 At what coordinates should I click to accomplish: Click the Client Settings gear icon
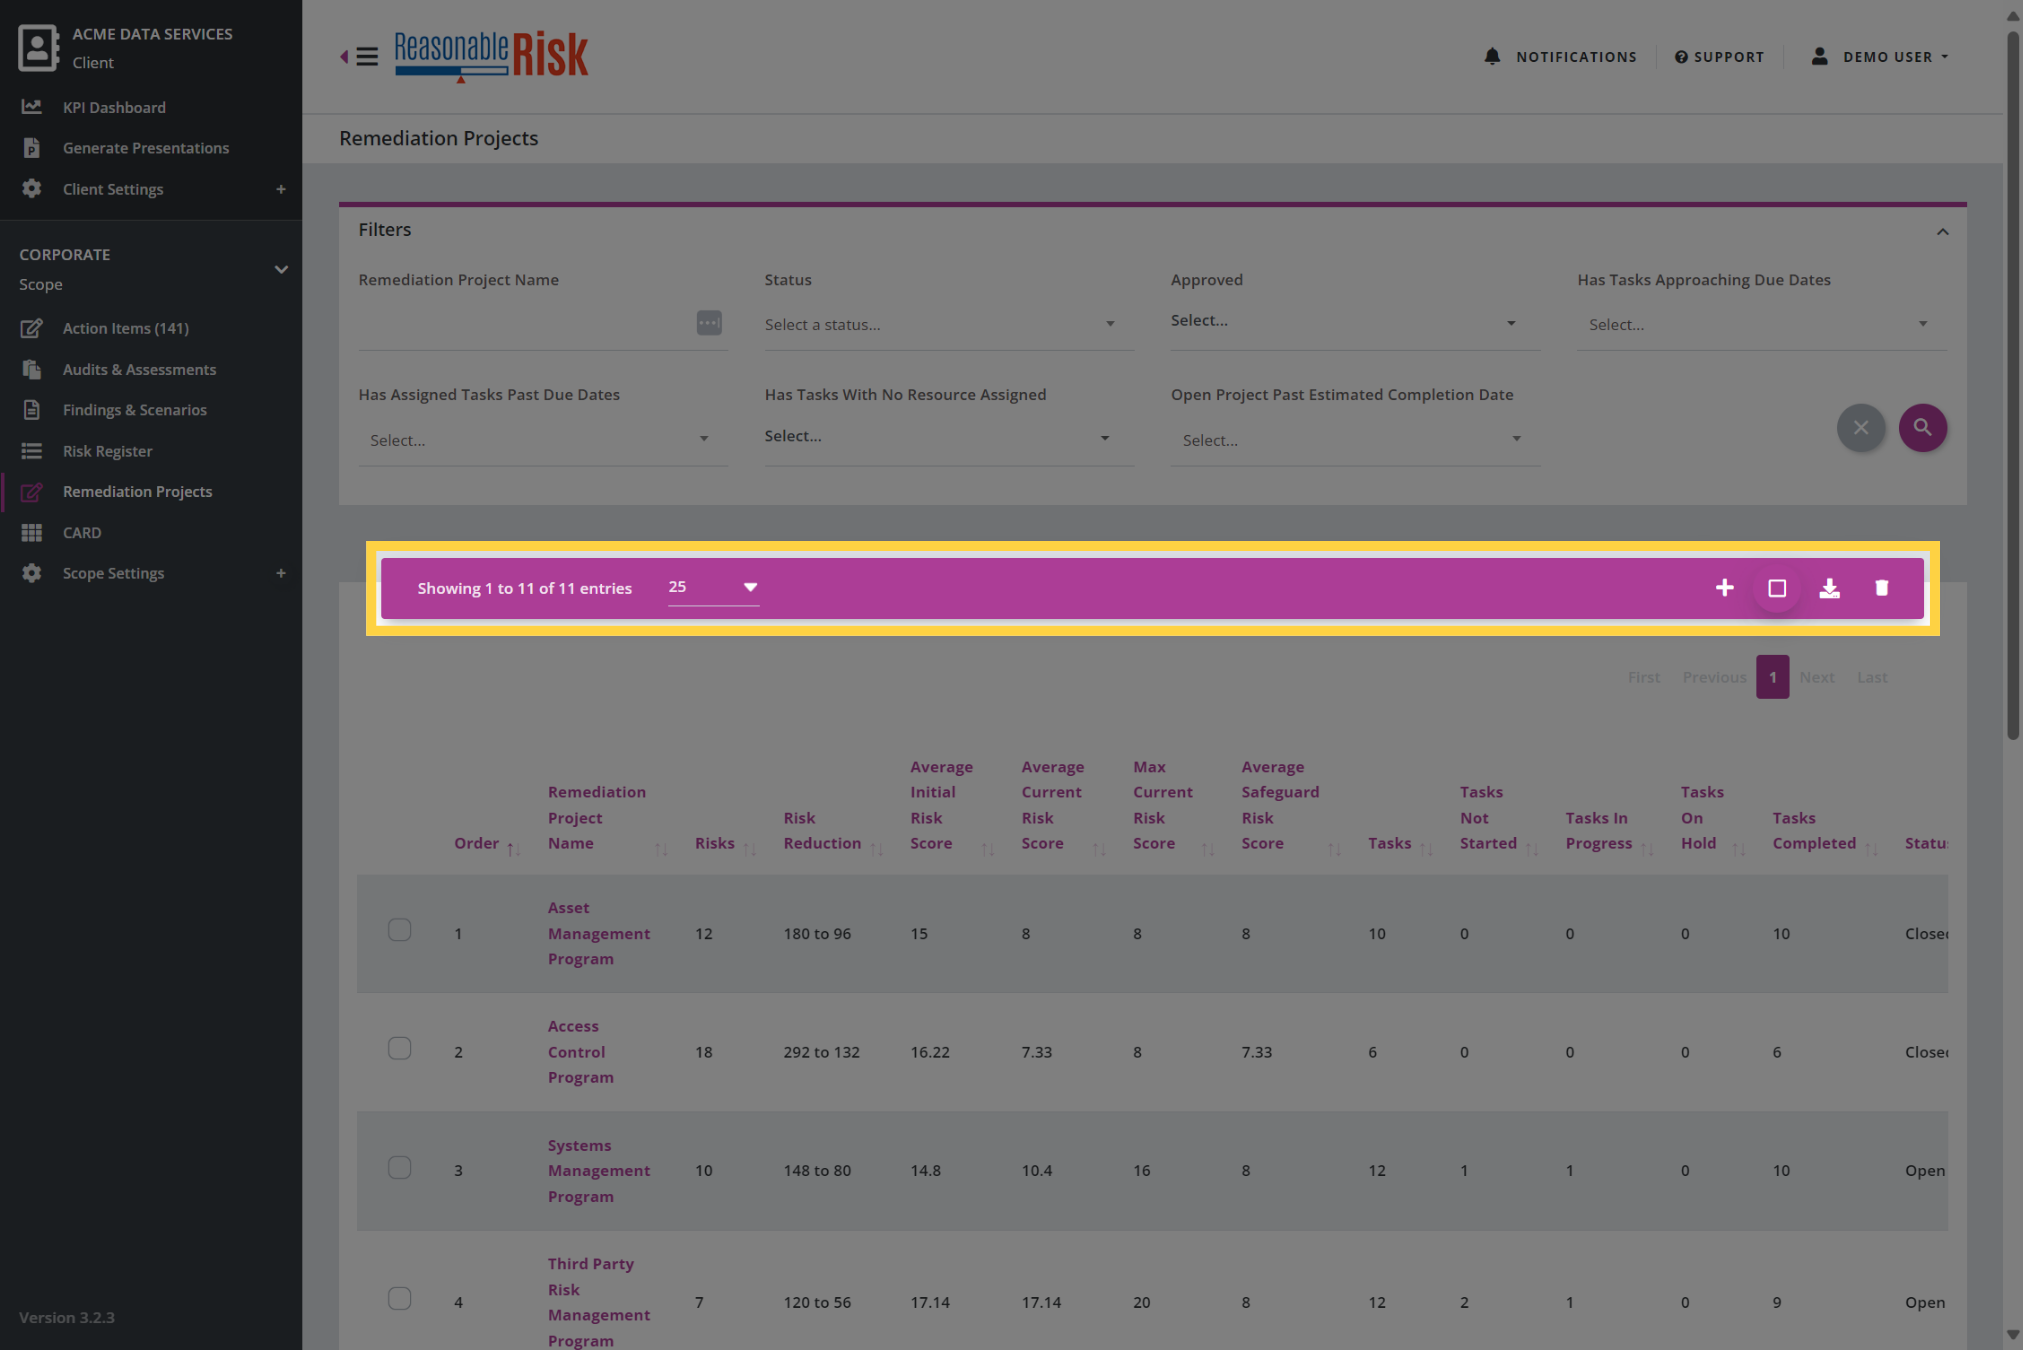pyautogui.click(x=32, y=189)
